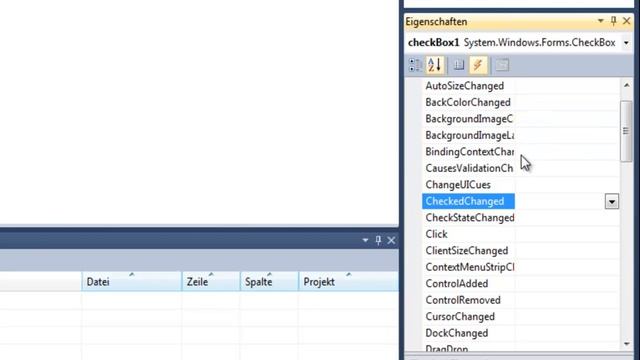Screen dimensions: 640x360
Task: Open the Eigenschaften window position menu
Action: (x=600, y=21)
